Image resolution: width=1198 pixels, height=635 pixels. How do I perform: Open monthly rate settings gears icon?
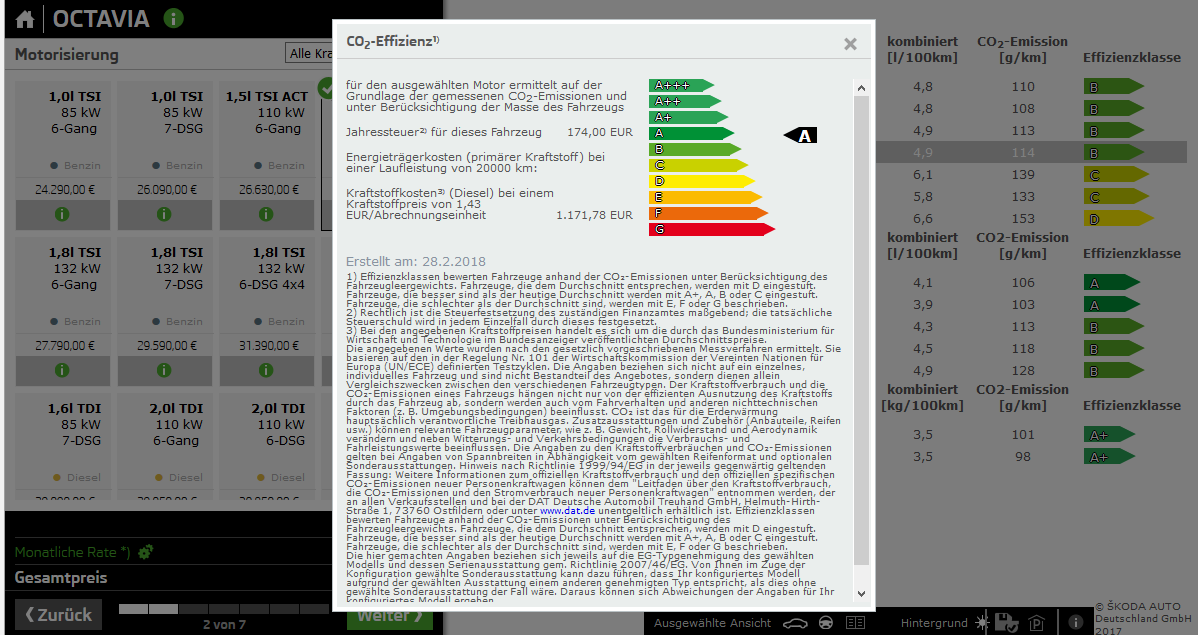point(145,551)
